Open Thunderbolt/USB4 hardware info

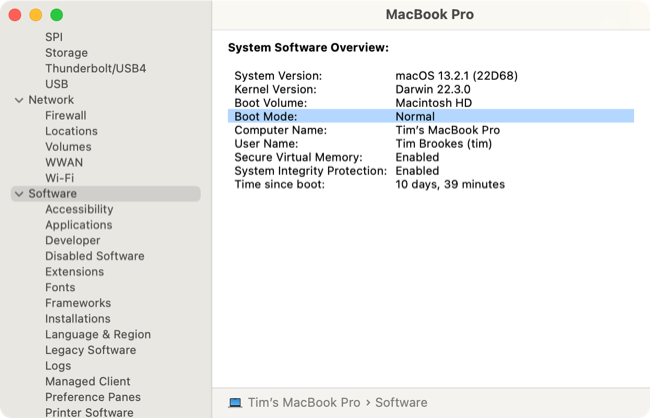point(95,69)
